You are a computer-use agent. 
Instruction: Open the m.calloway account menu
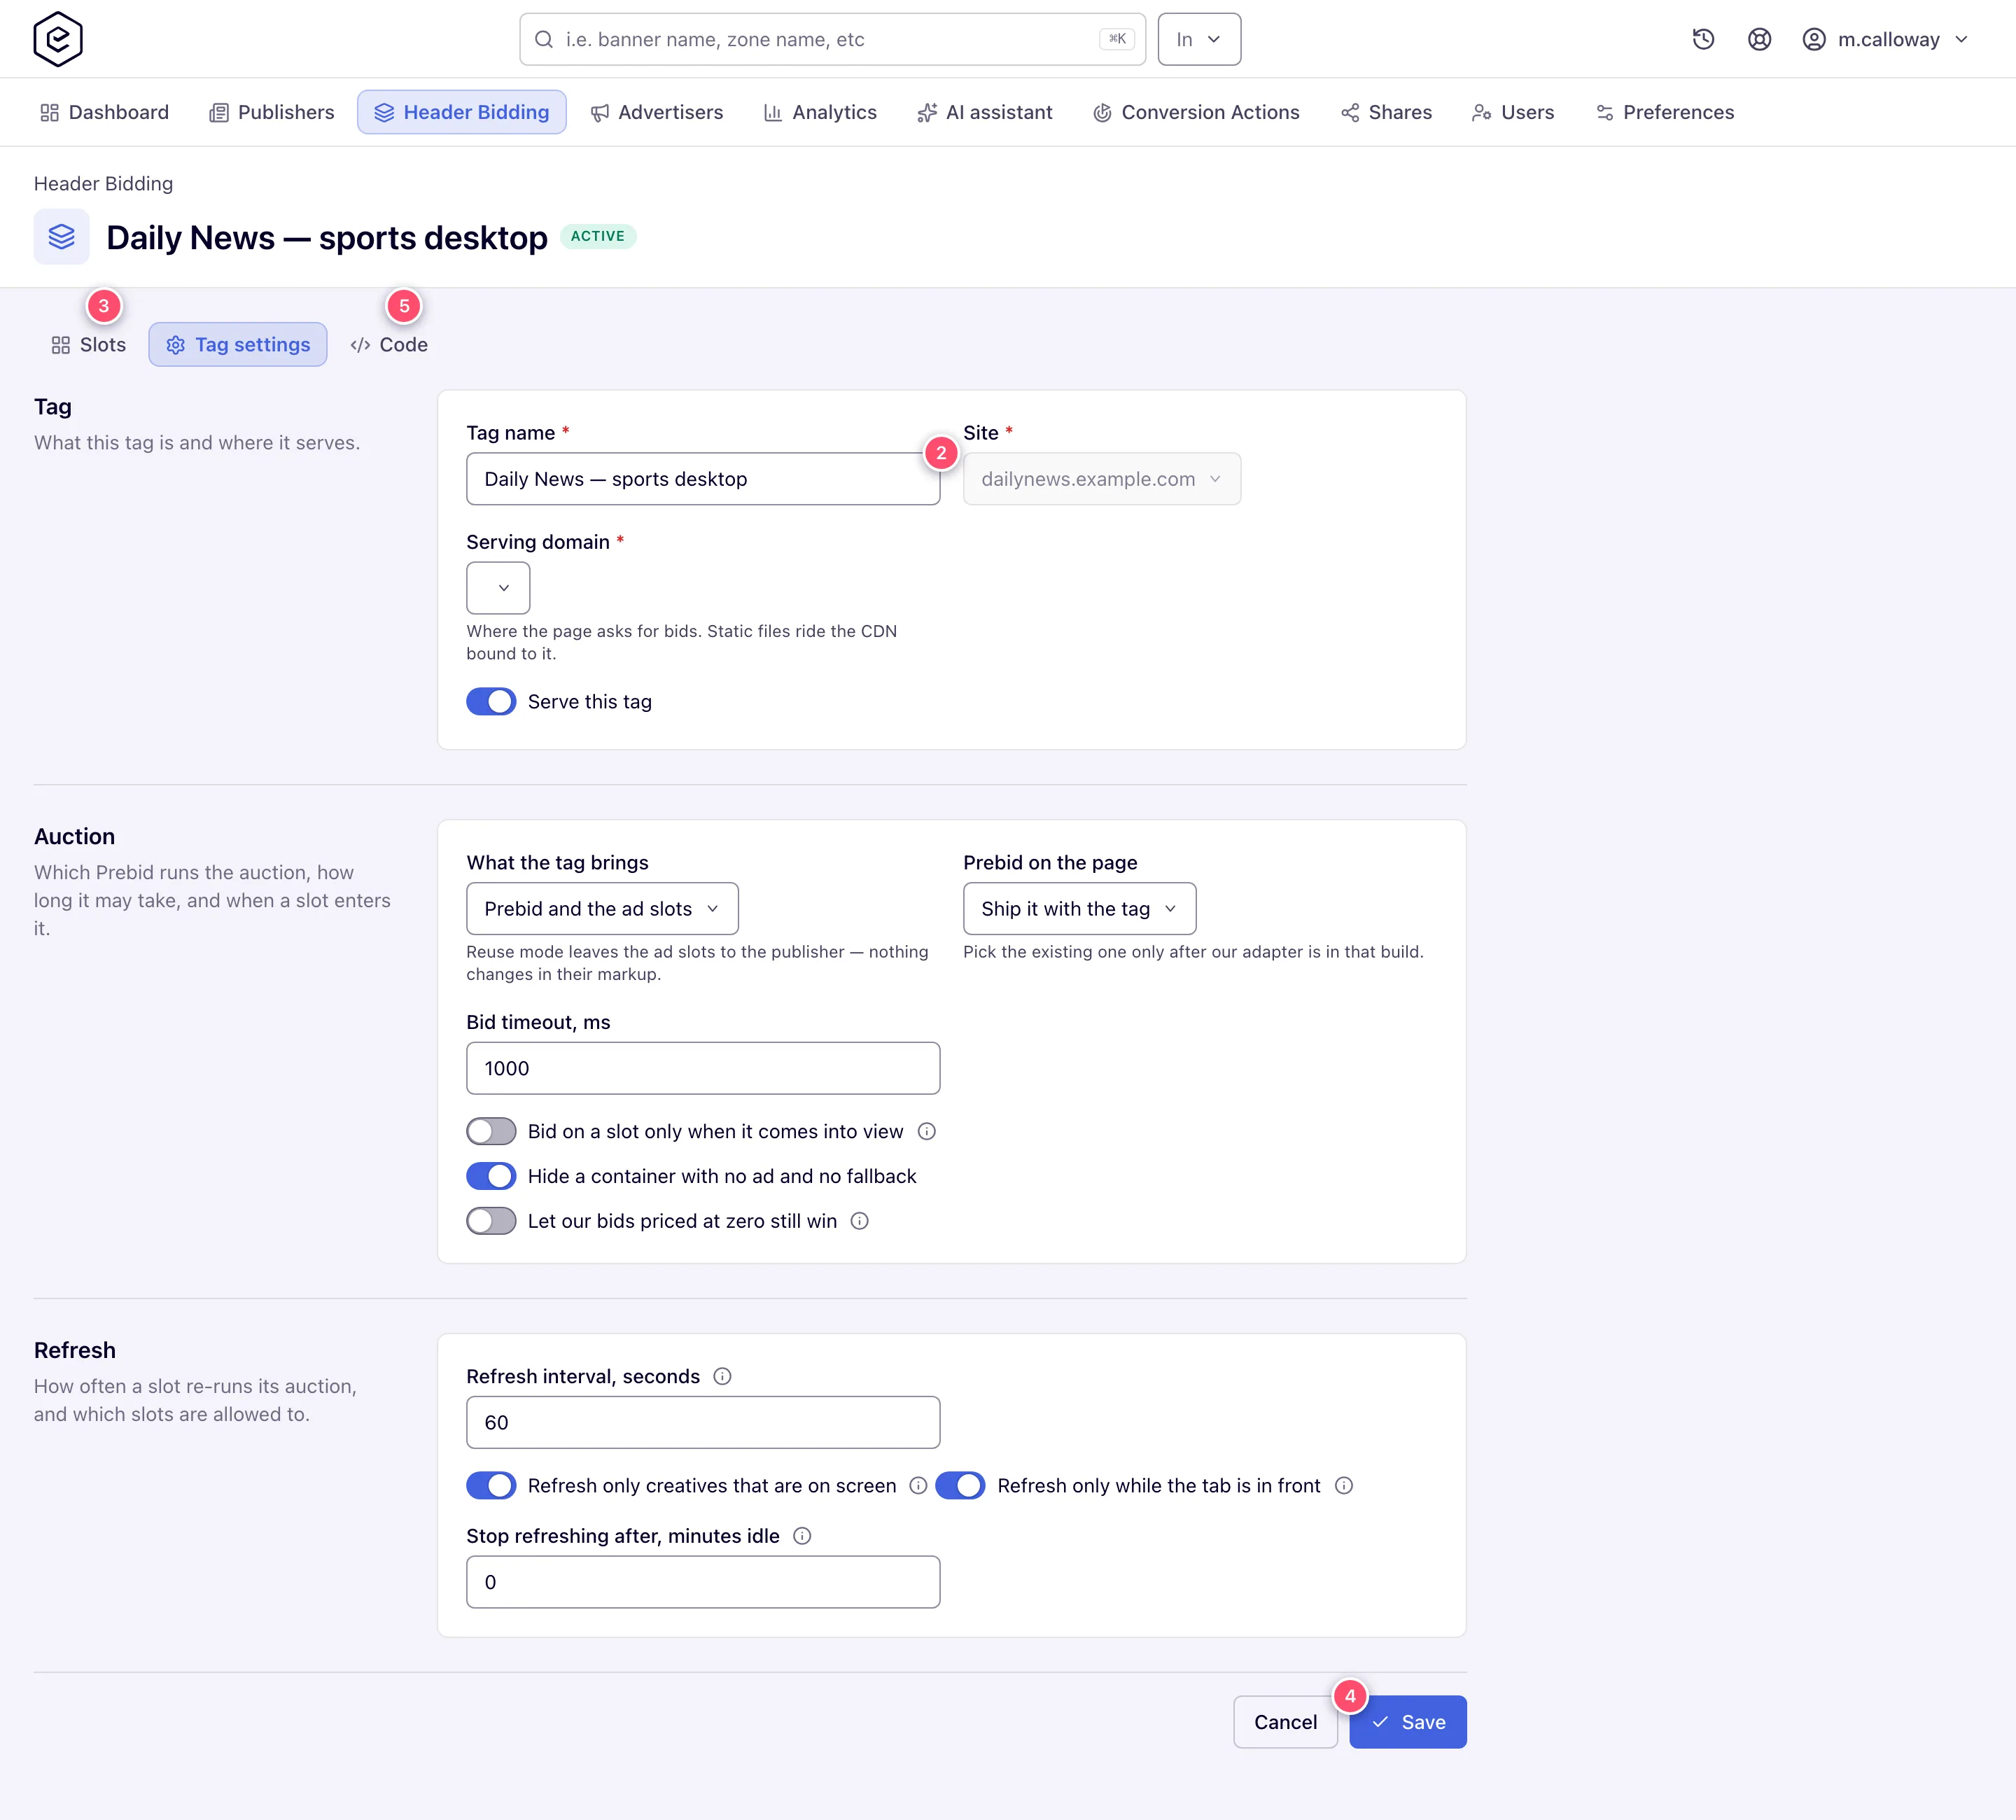pyautogui.click(x=1885, y=39)
